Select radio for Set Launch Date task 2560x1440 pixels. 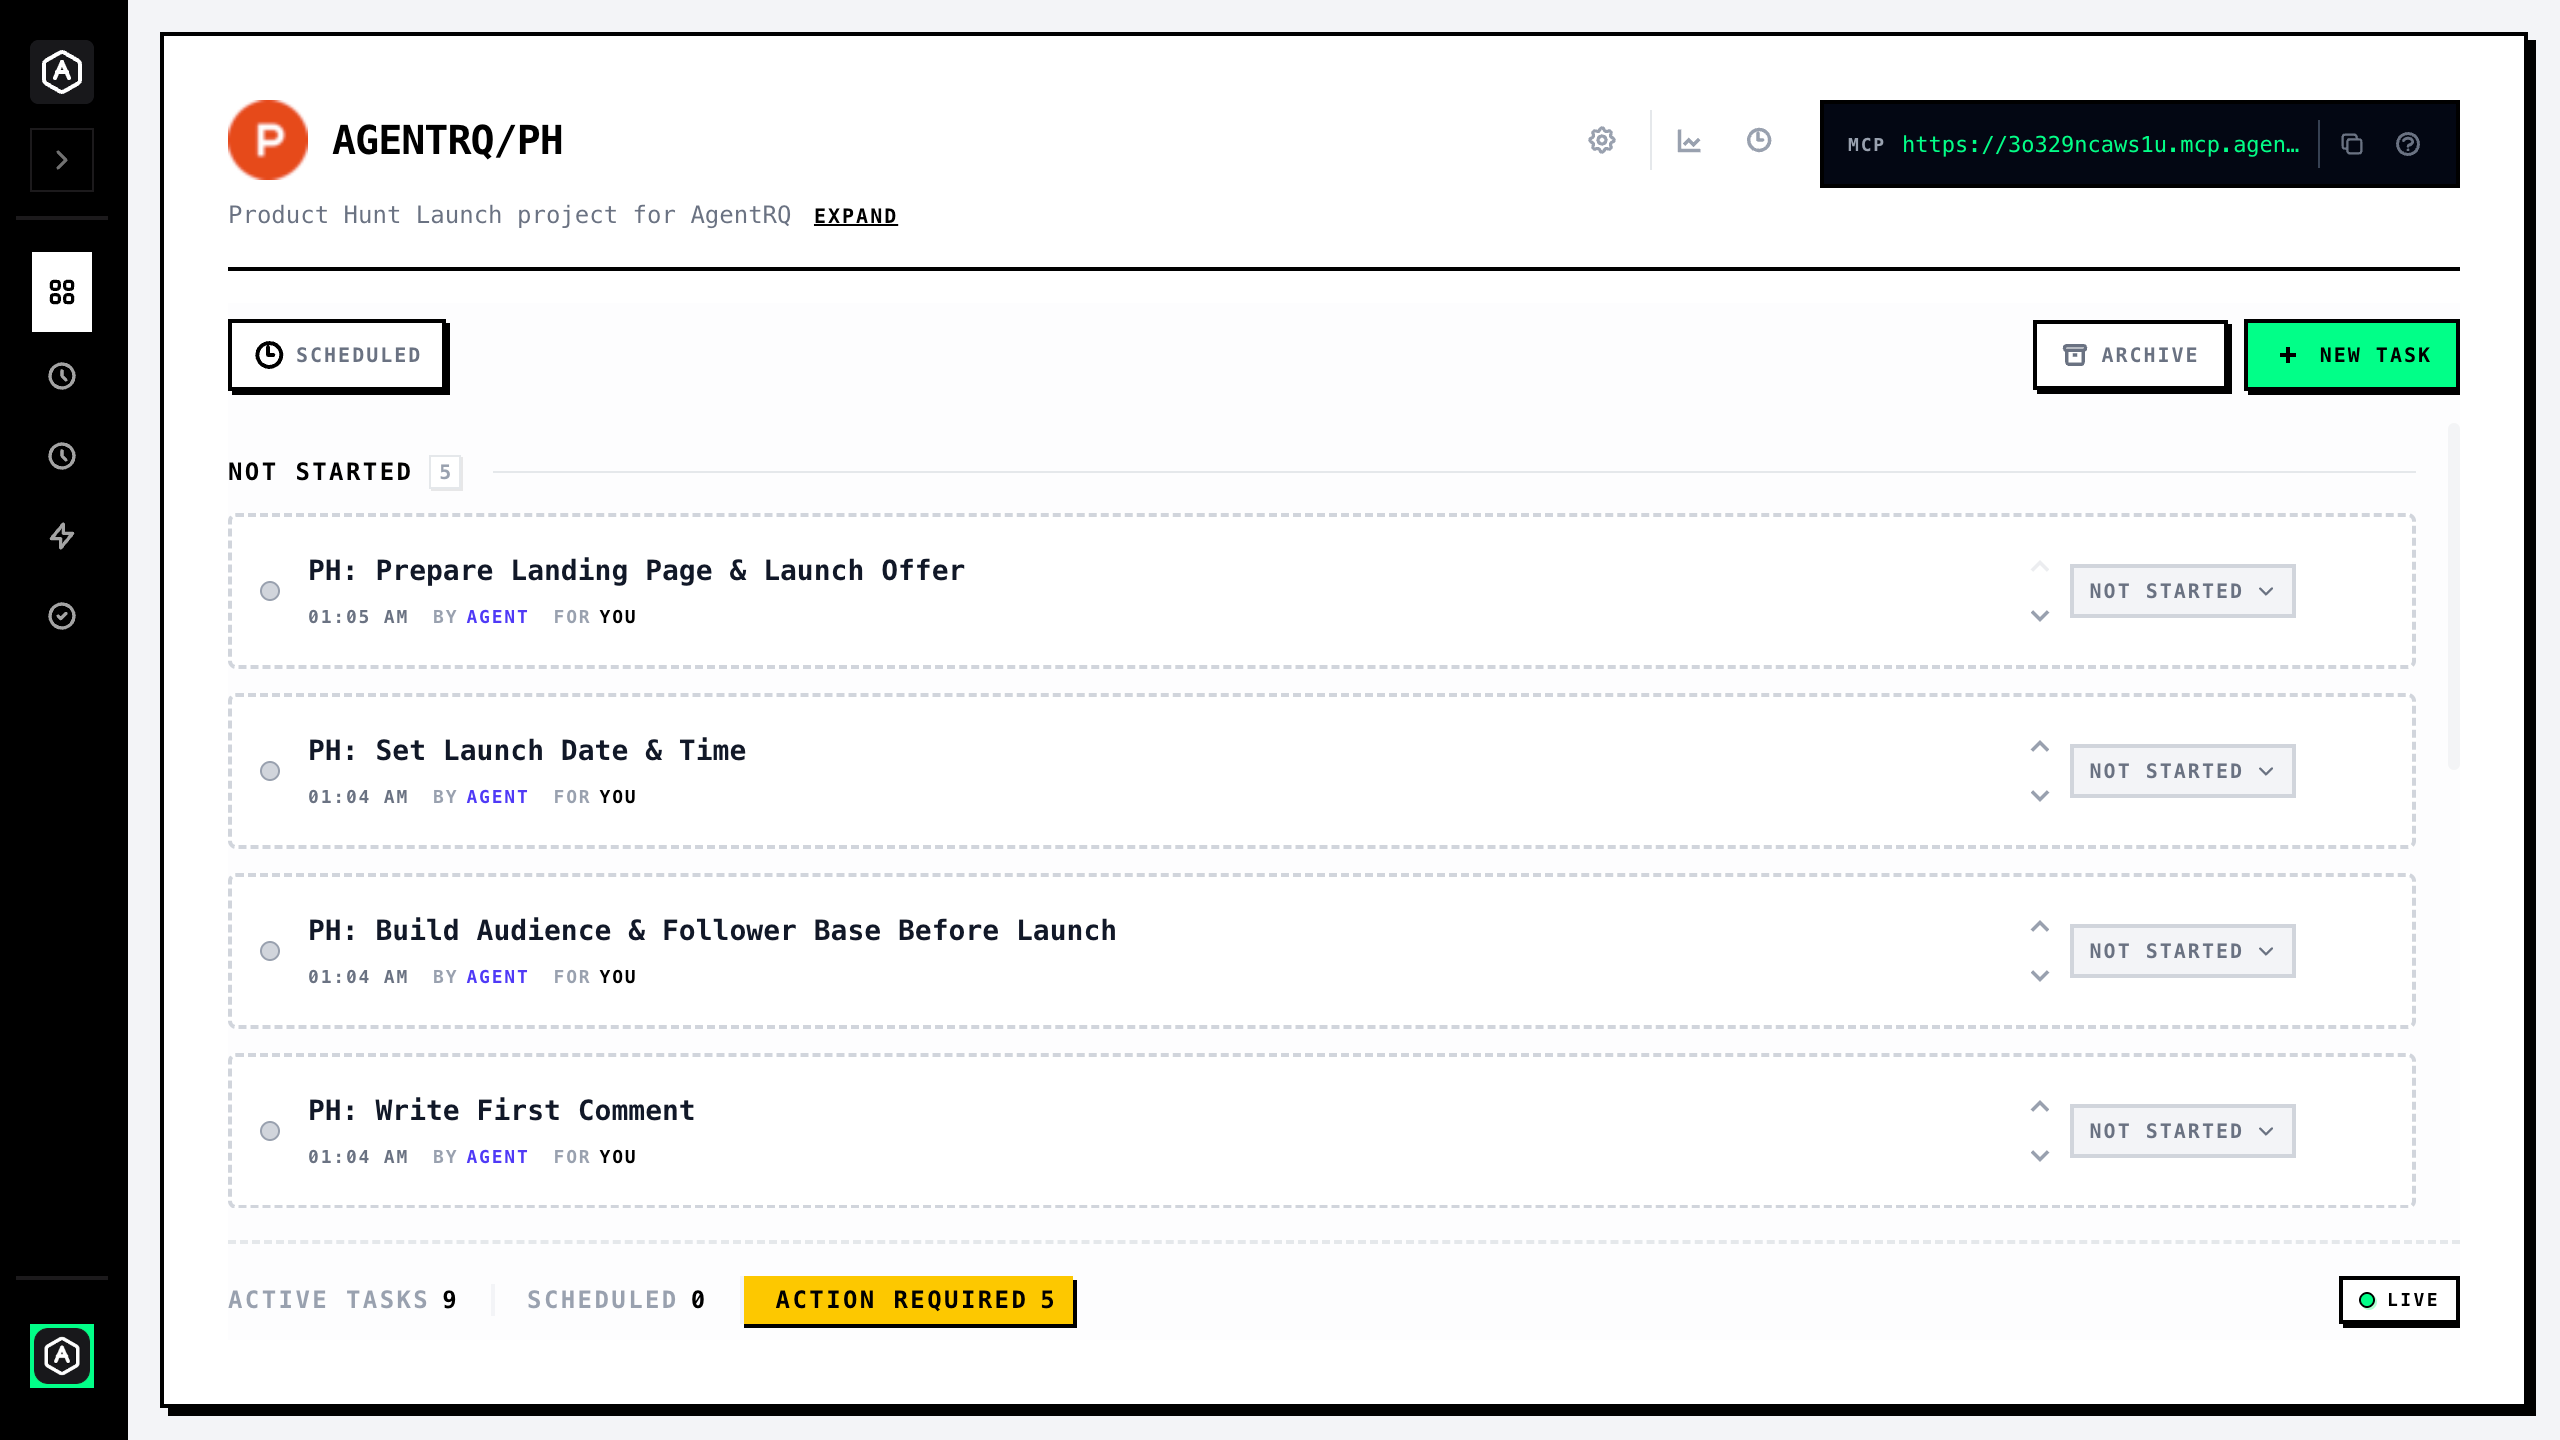point(270,771)
